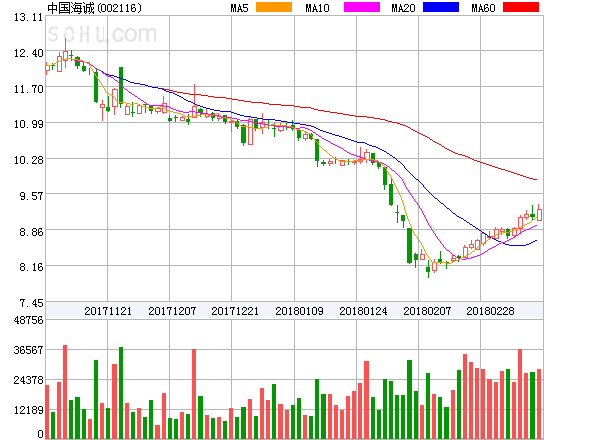The height and width of the screenshot is (440, 600).
Task: Click the 20180228 date label
Action: [x=490, y=311]
